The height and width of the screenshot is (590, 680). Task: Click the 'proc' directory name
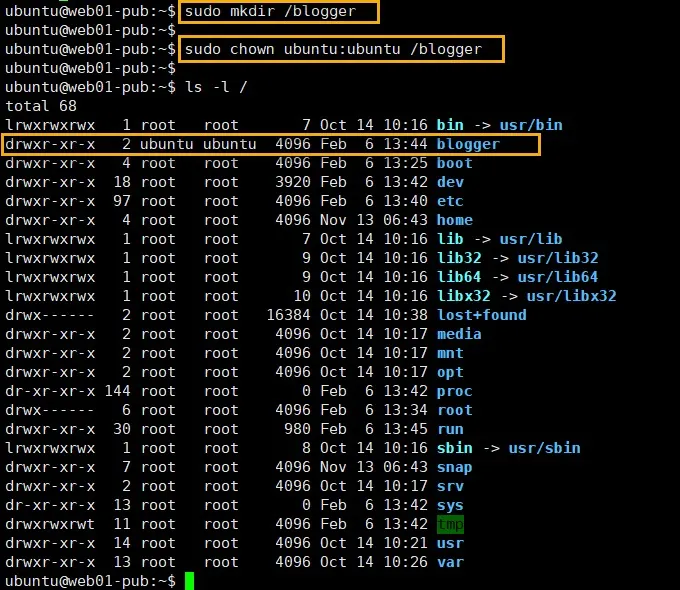coord(455,391)
